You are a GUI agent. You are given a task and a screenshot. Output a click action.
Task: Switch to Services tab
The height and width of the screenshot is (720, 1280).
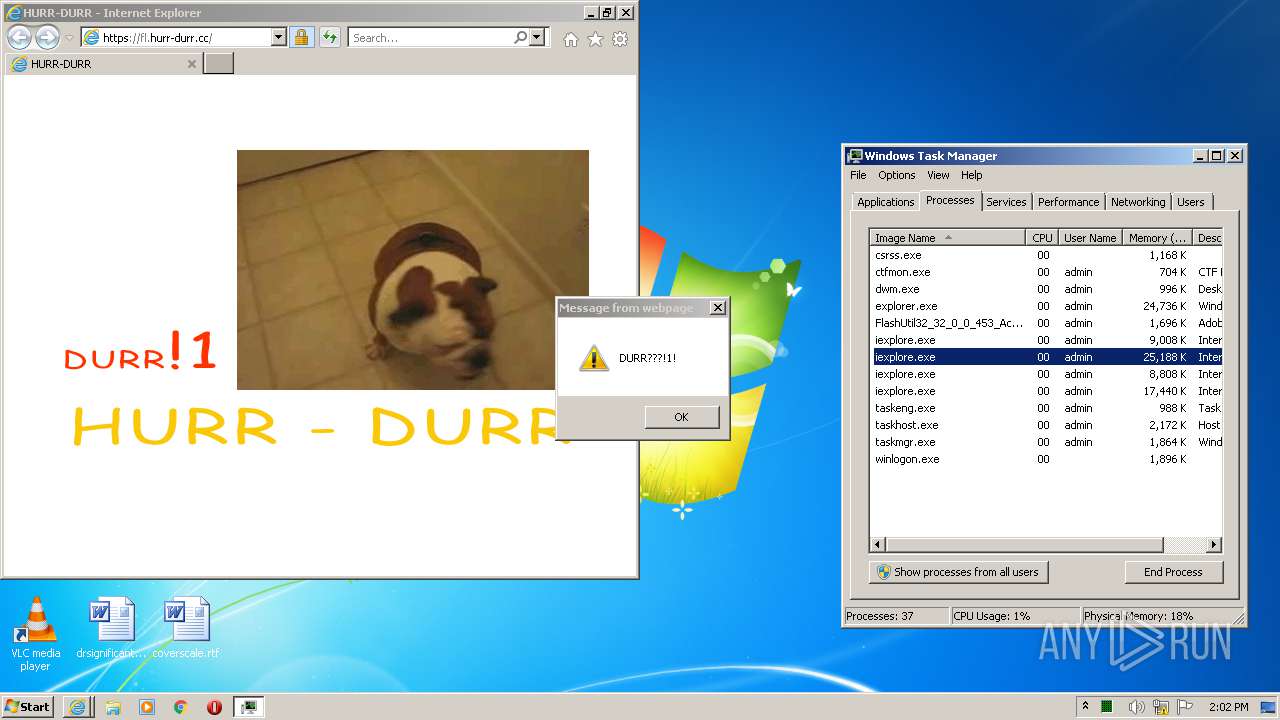(x=1006, y=202)
